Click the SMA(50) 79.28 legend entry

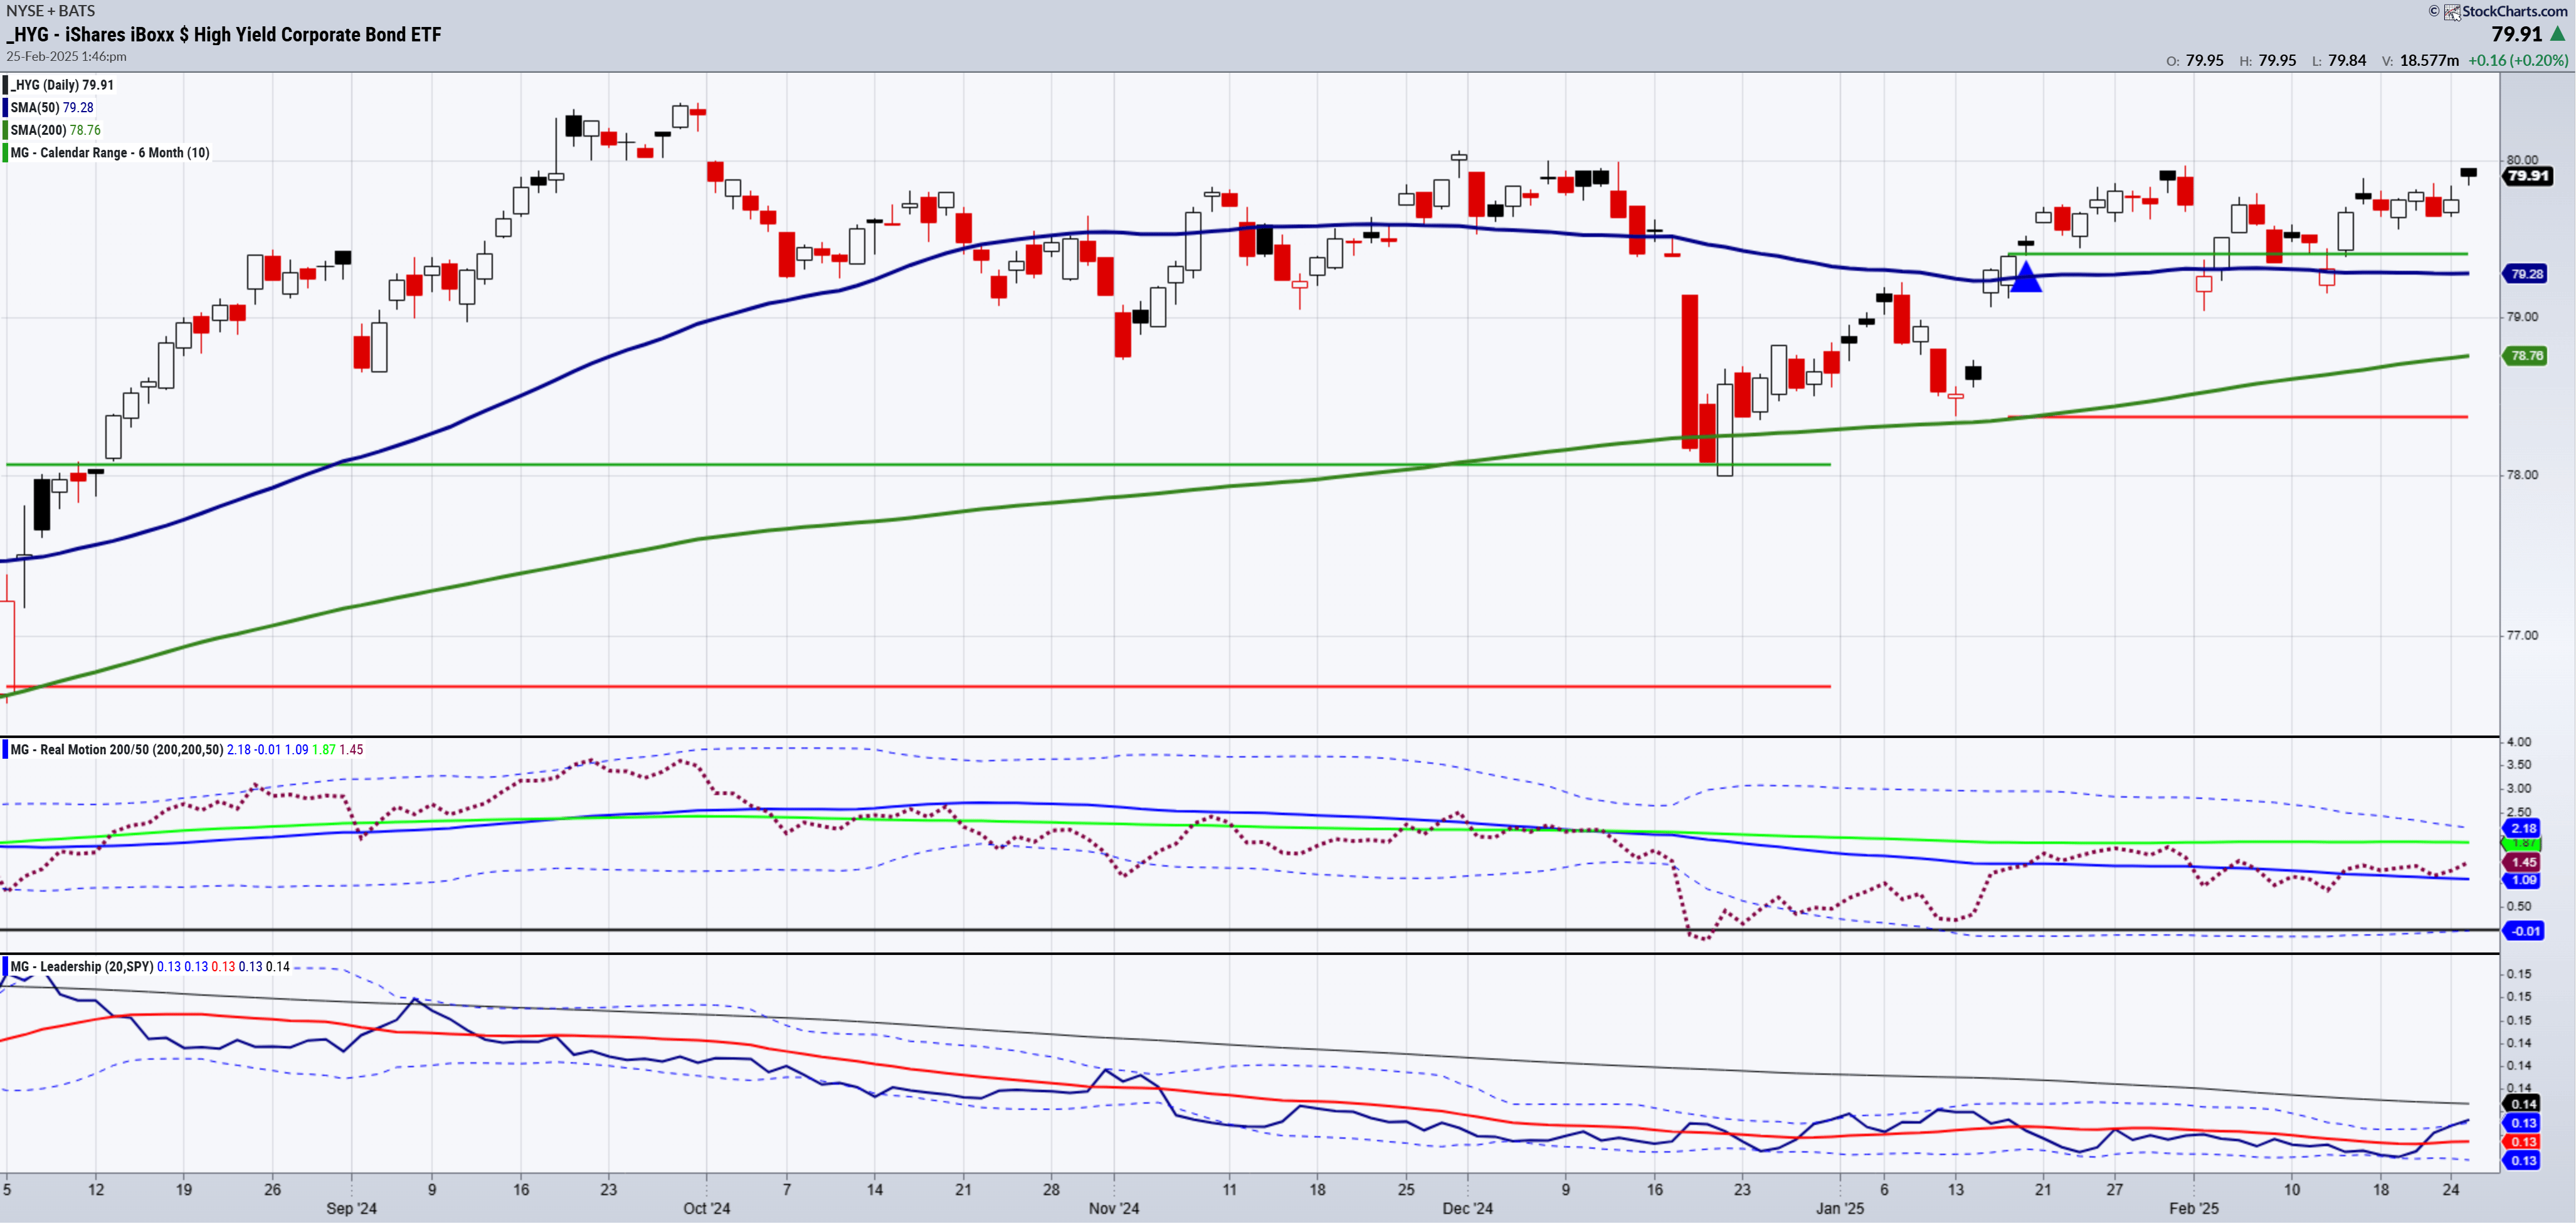pos(52,107)
